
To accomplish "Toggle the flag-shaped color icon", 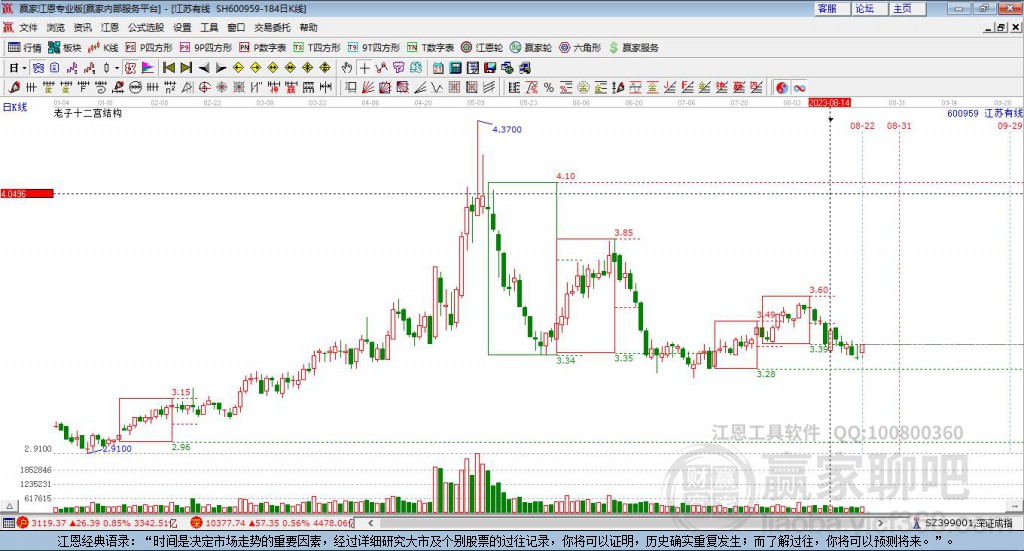I will click(x=148, y=68).
